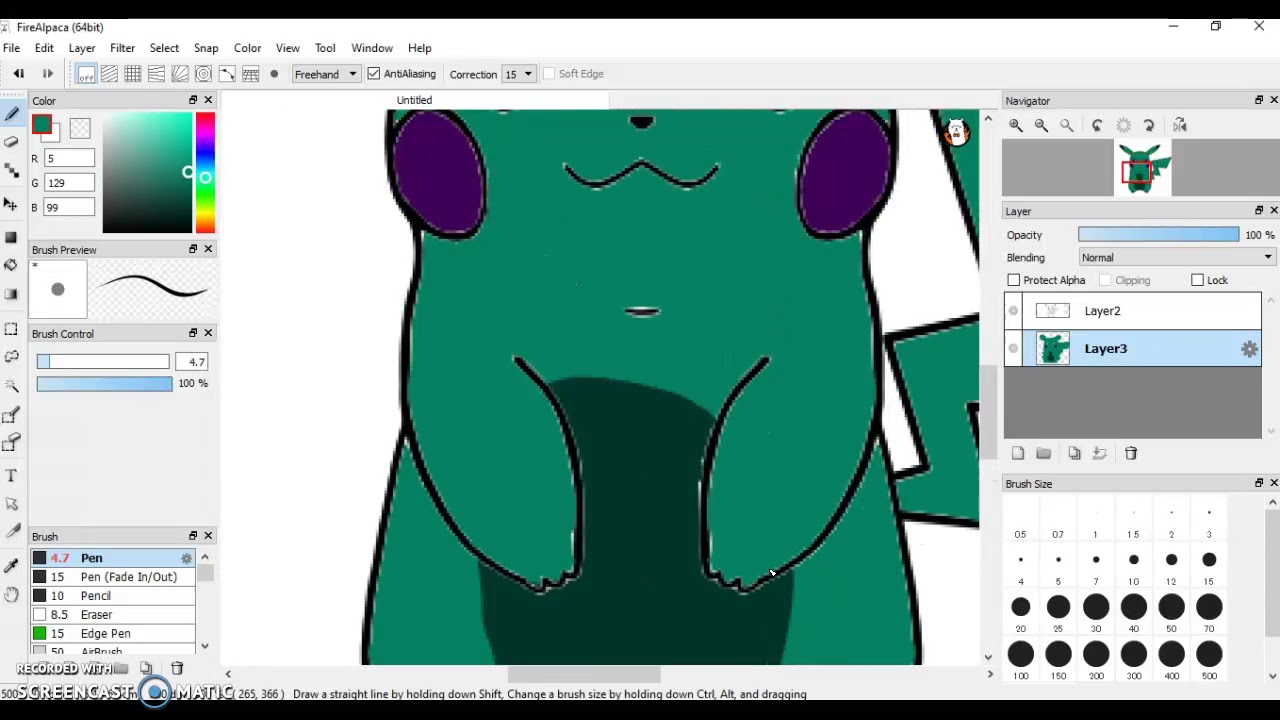Rotate canvas left in Navigator
Screen dimensions: 1280x720
(x=1097, y=125)
